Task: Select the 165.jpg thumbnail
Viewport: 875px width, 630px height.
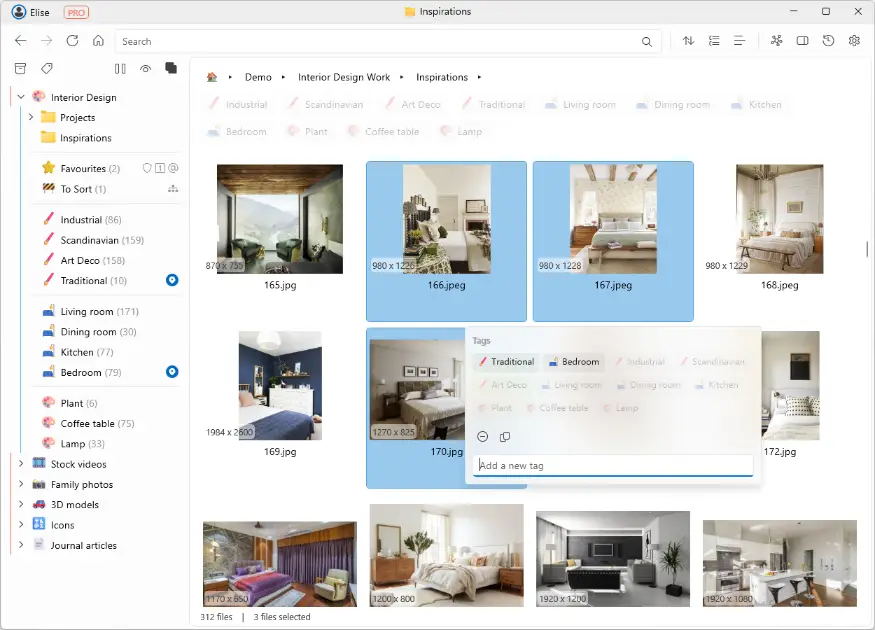Action: [280, 219]
